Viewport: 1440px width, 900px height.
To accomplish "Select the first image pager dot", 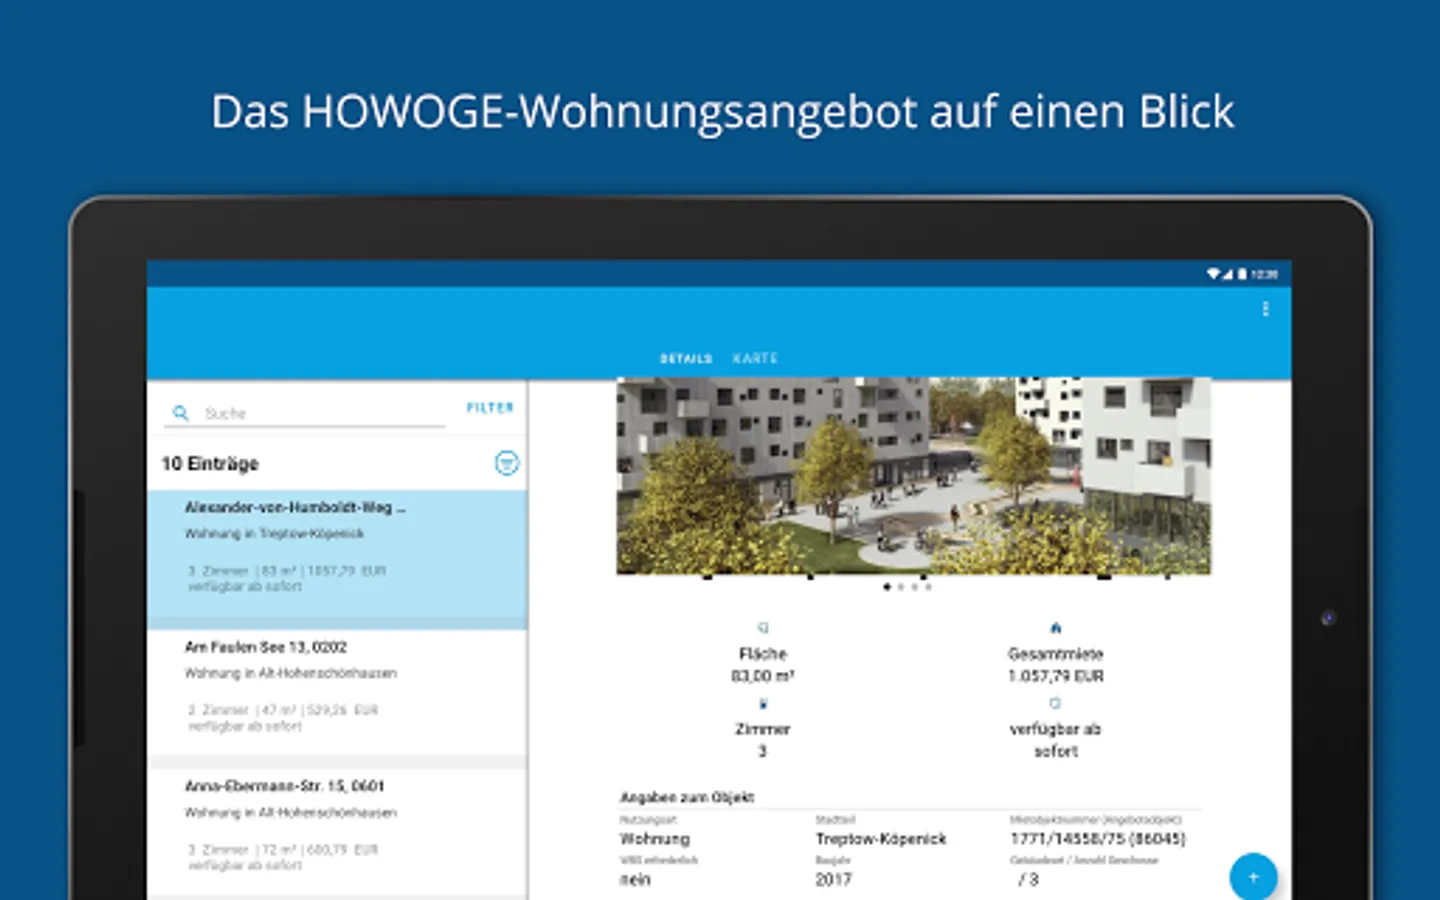I will click(887, 587).
